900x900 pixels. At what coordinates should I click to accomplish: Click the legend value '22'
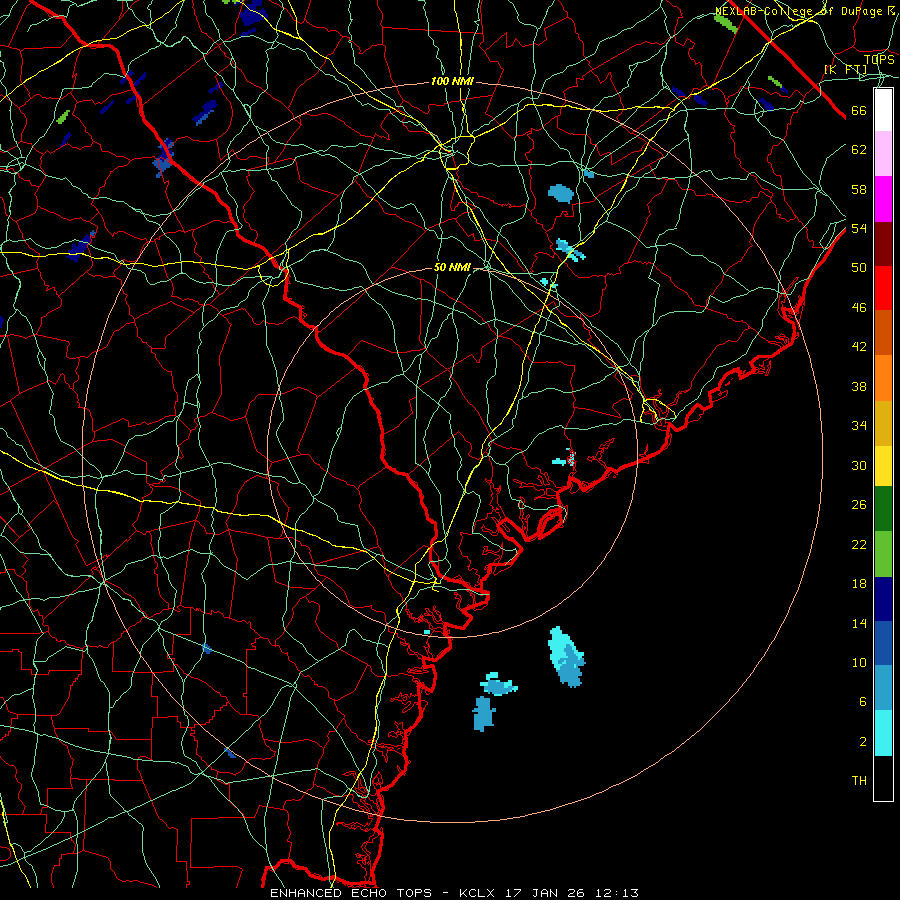point(859,544)
